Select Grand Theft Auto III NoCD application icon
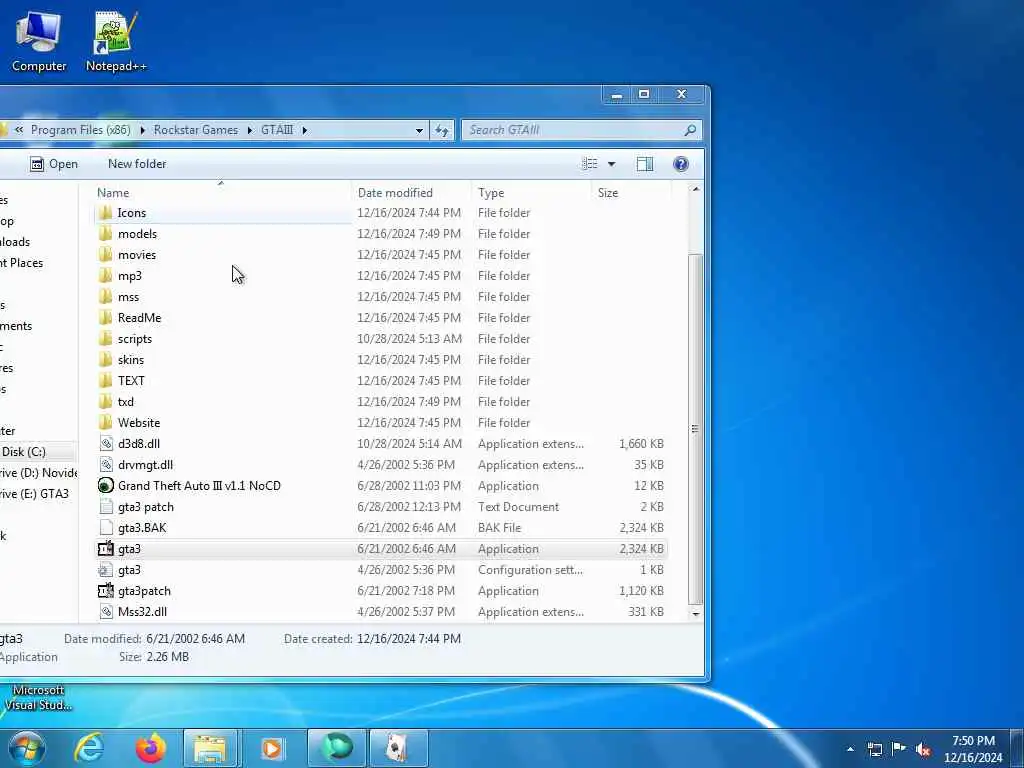The width and height of the screenshot is (1024, 768). (106, 486)
